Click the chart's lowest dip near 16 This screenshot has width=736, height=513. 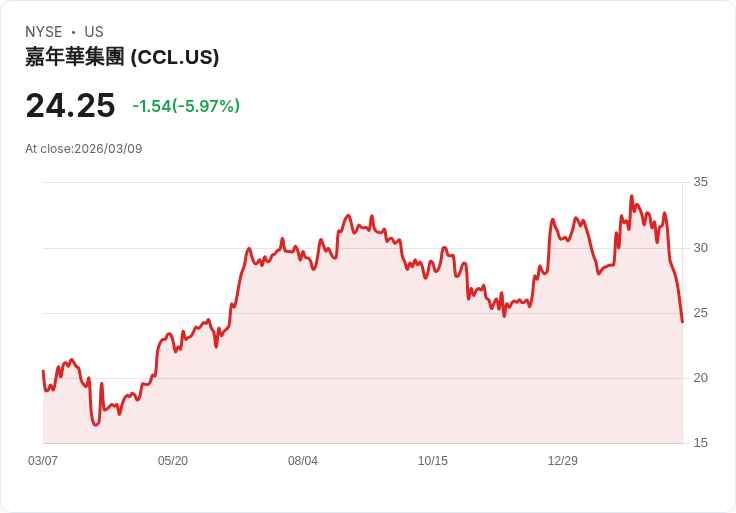[96, 425]
